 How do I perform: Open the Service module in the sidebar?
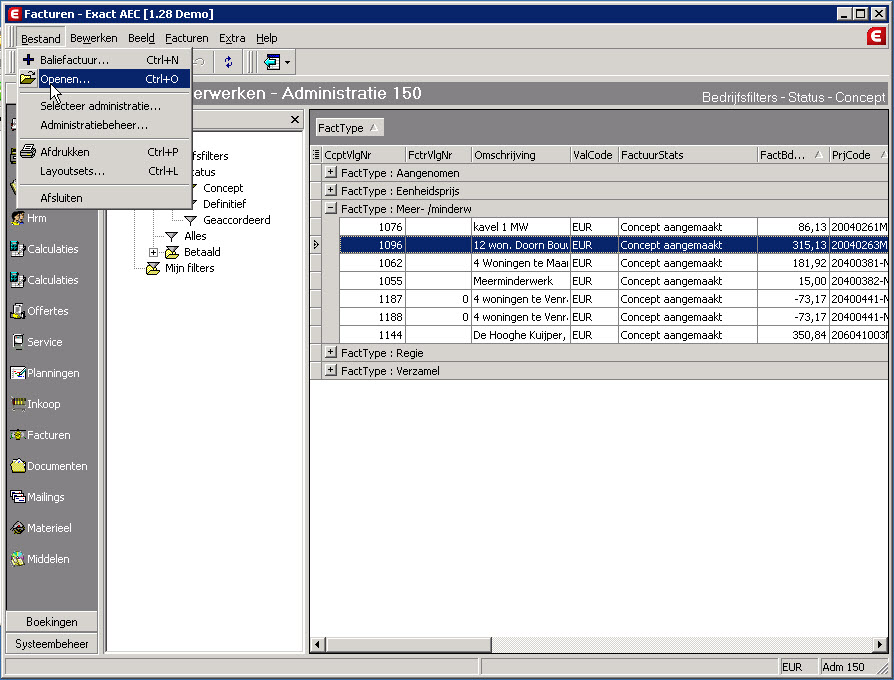[x=36, y=342]
